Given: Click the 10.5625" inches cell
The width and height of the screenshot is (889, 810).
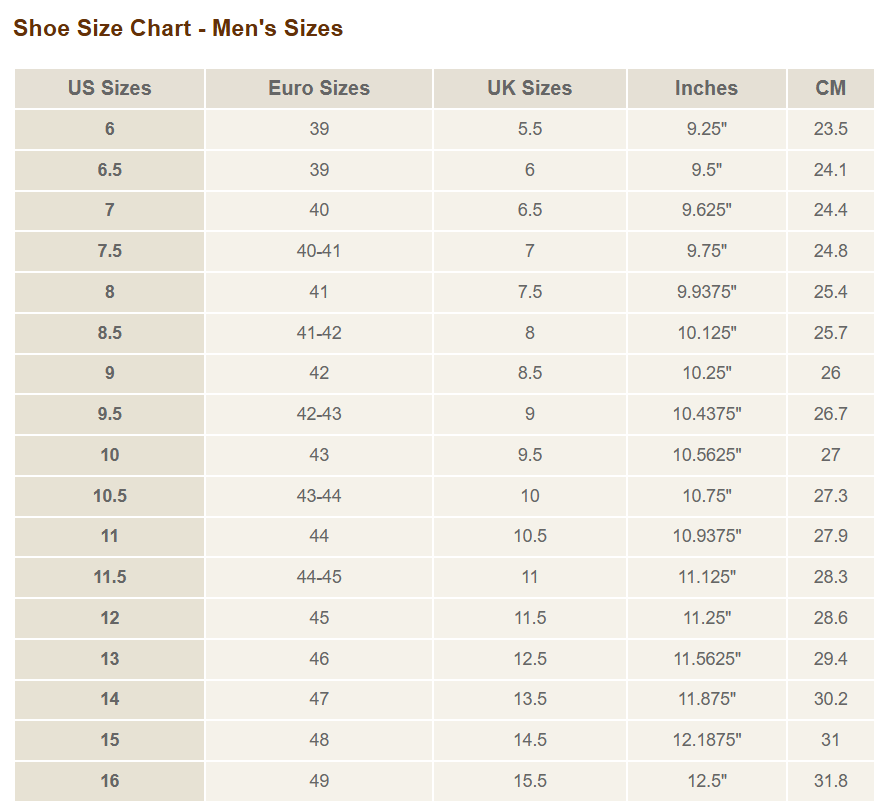Looking at the screenshot, I should pyautogui.click(x=706, y=455).
